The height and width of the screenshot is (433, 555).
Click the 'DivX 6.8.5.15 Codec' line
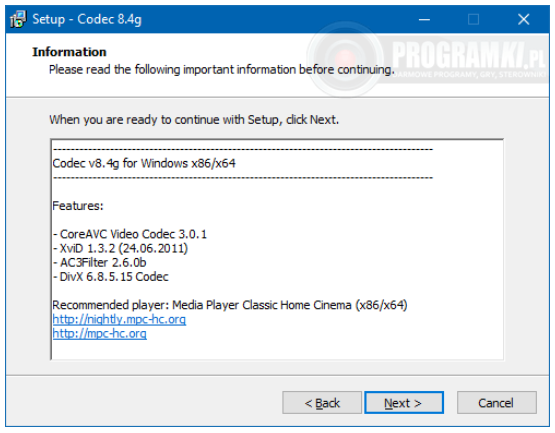point(111,277)
